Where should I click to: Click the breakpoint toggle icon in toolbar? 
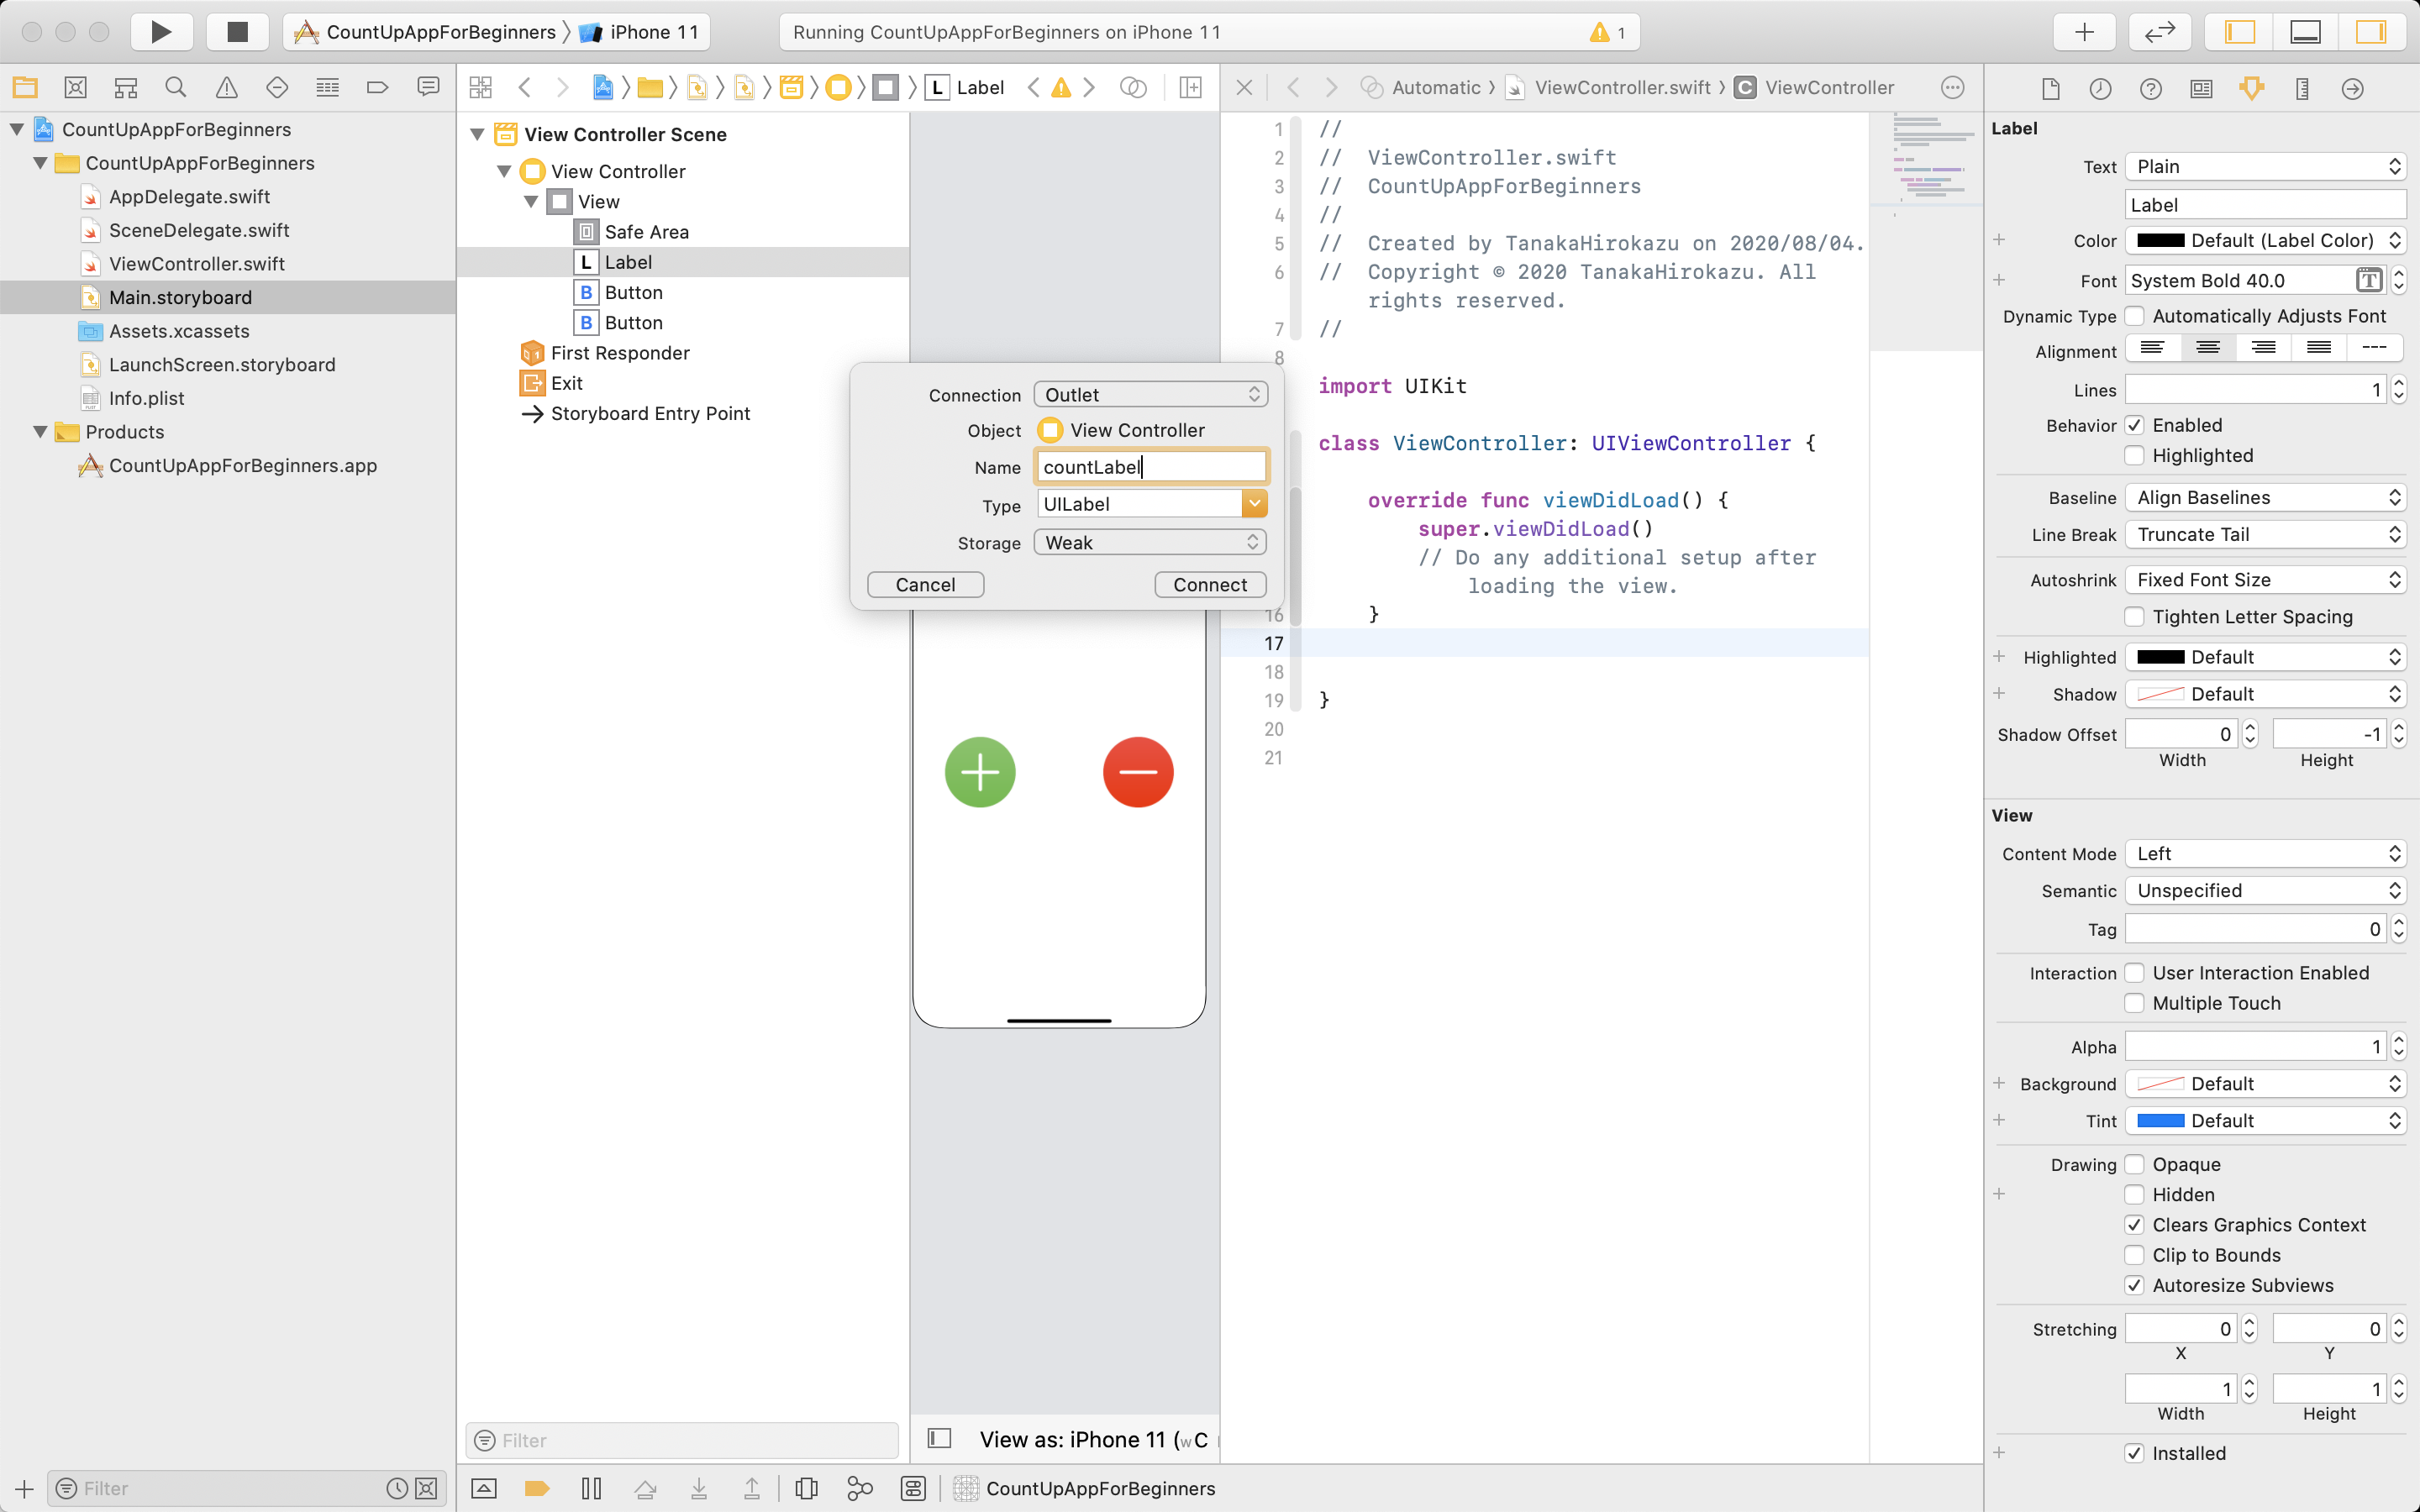coord(540,1488)
